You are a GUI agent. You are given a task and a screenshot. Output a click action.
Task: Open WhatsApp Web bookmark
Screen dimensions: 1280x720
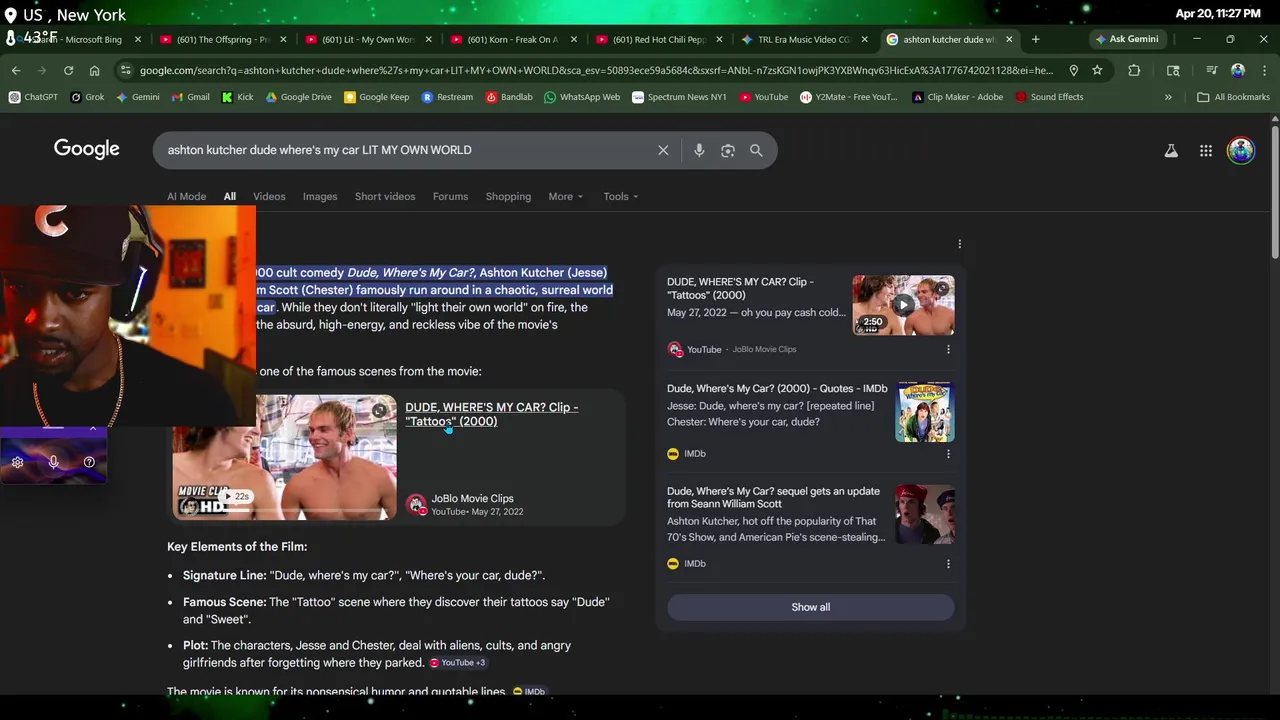point(582,97)
